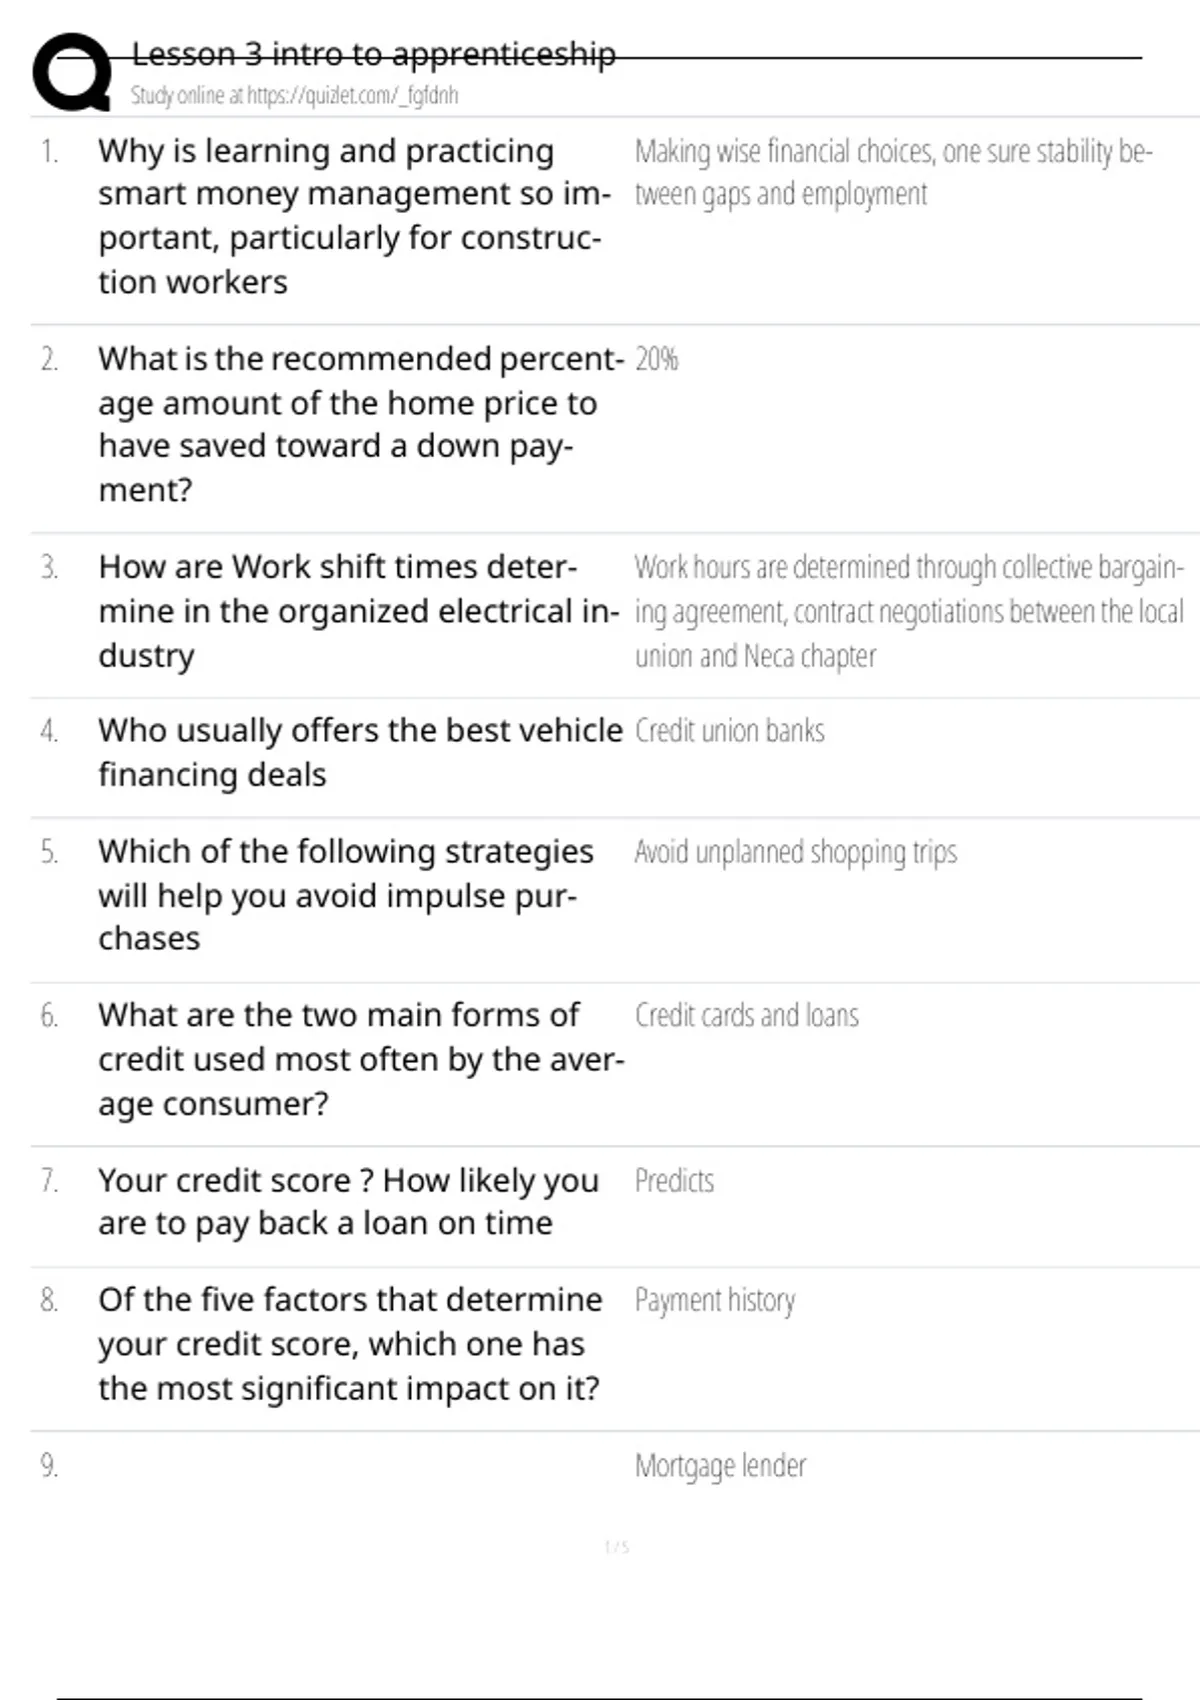
Task: Select the two main forms of credit question
Action: pos(360,1059)
